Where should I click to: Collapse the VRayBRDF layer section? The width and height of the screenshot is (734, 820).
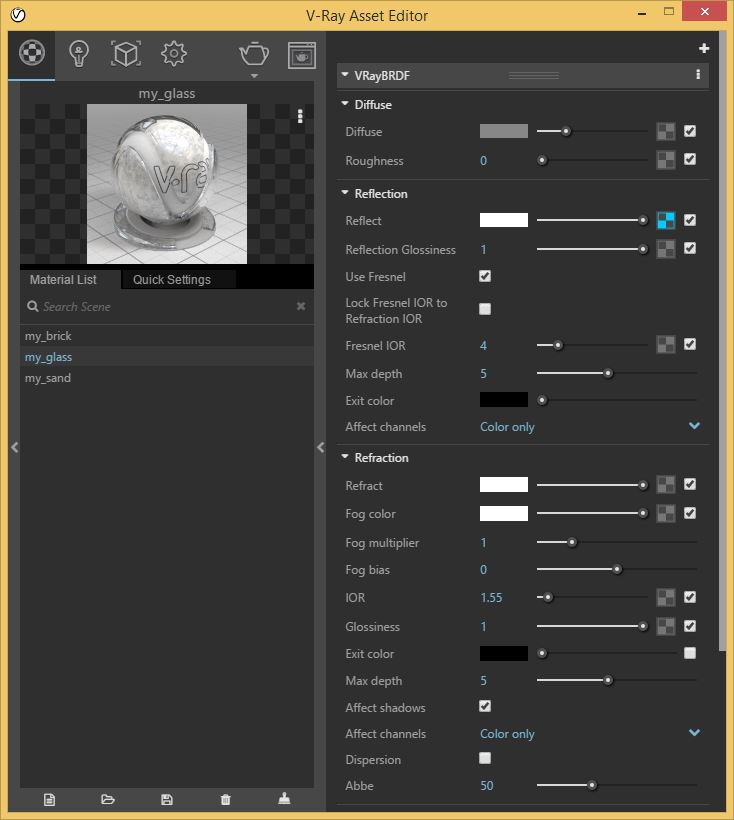(345, 75)
